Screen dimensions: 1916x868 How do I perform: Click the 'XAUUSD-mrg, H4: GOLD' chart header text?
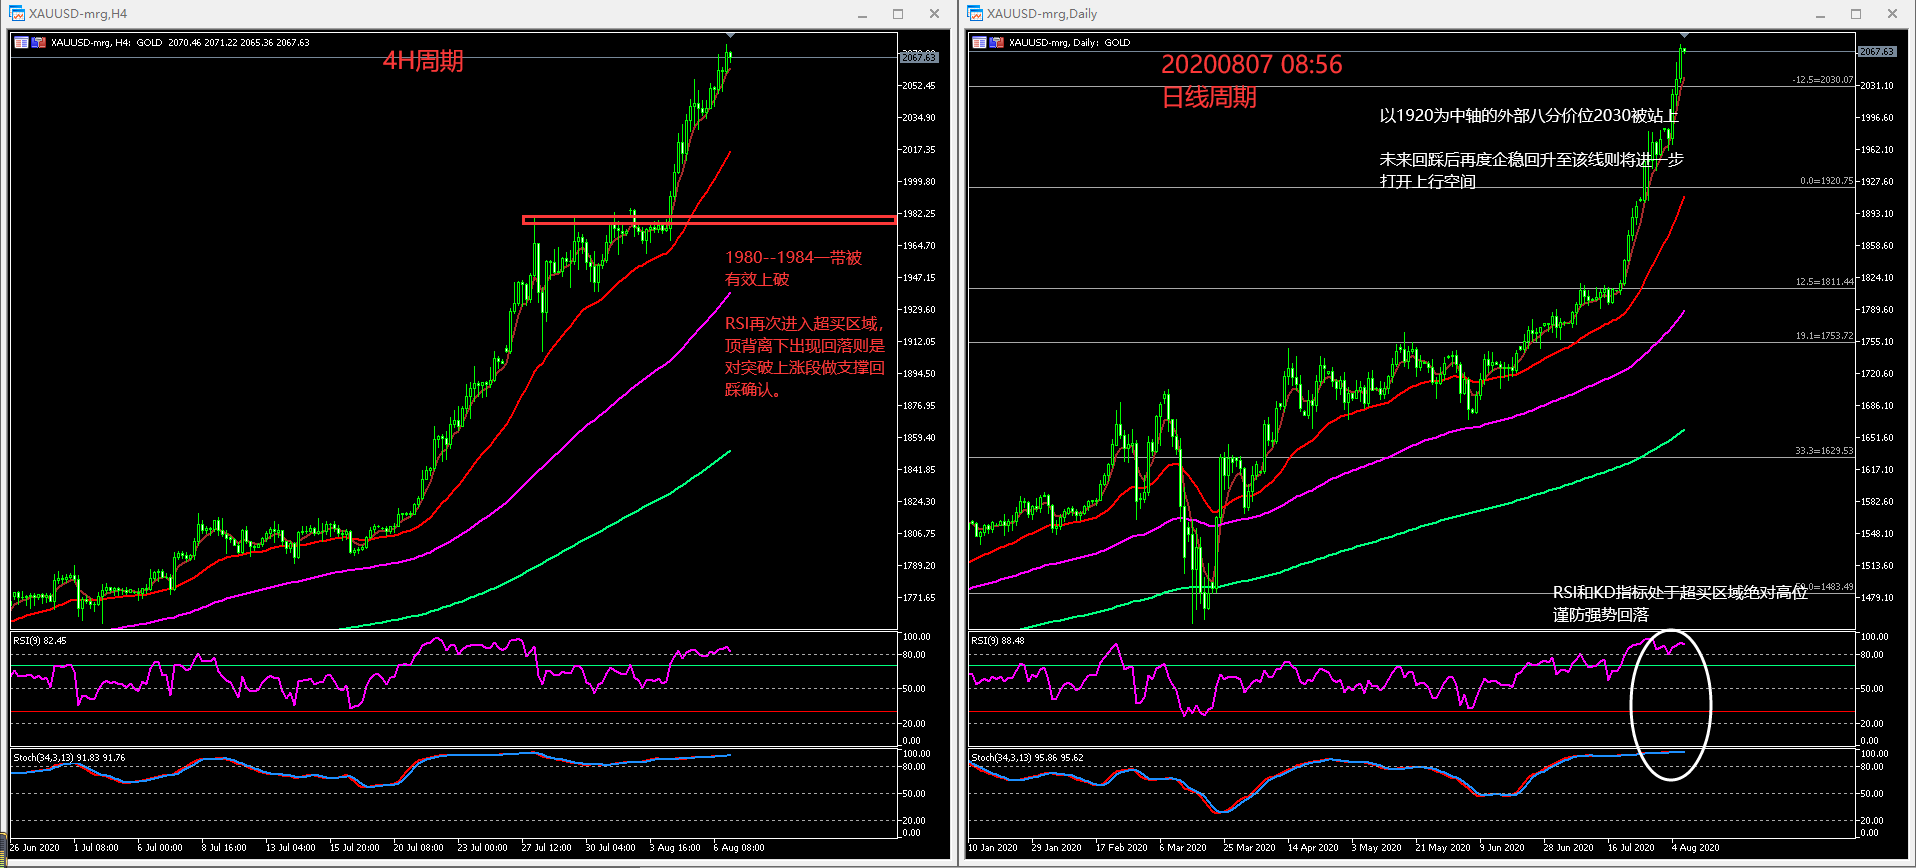tap(106, 43)
